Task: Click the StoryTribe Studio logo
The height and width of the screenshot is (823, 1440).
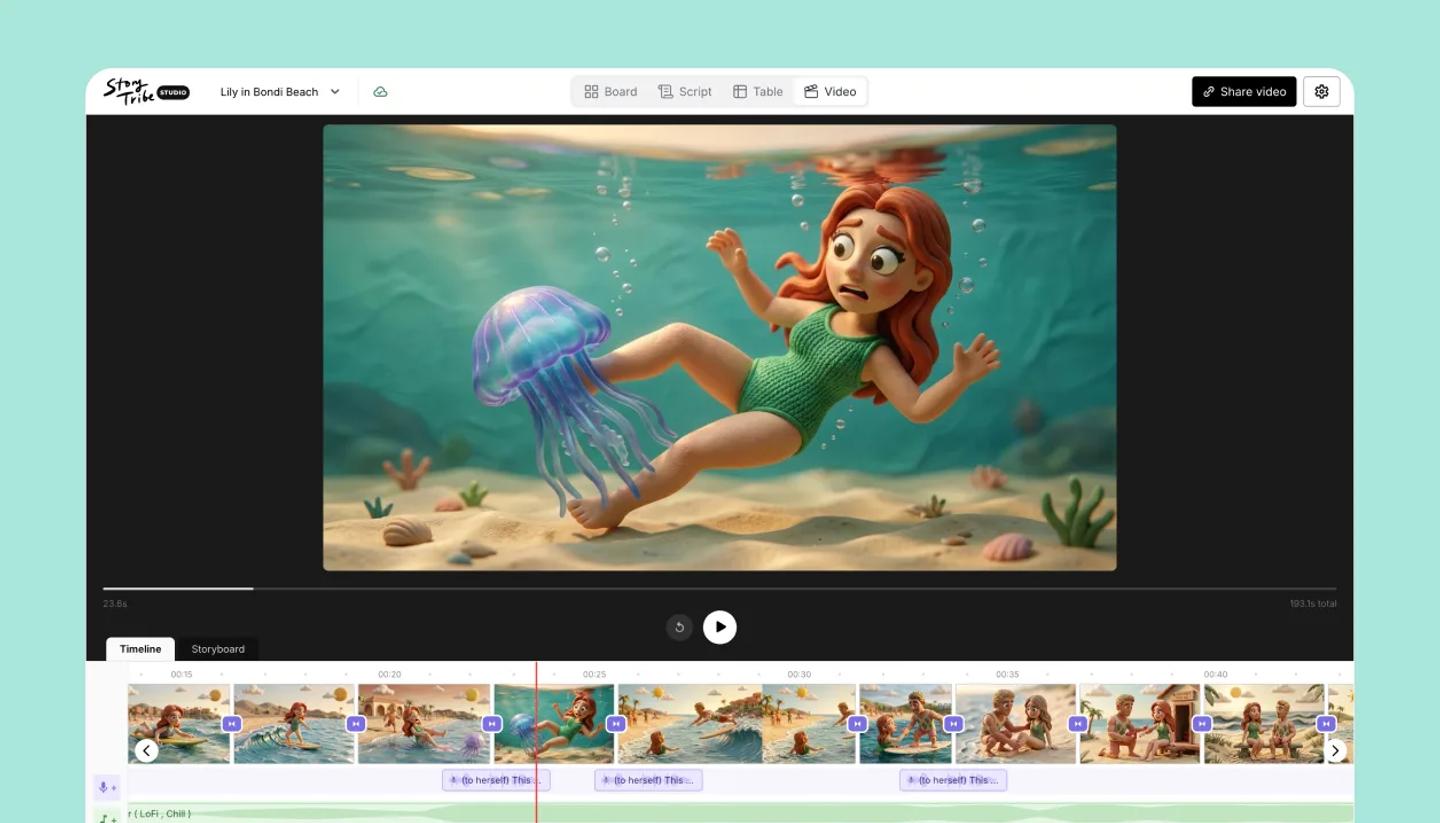Action: (x=146, y=91)
